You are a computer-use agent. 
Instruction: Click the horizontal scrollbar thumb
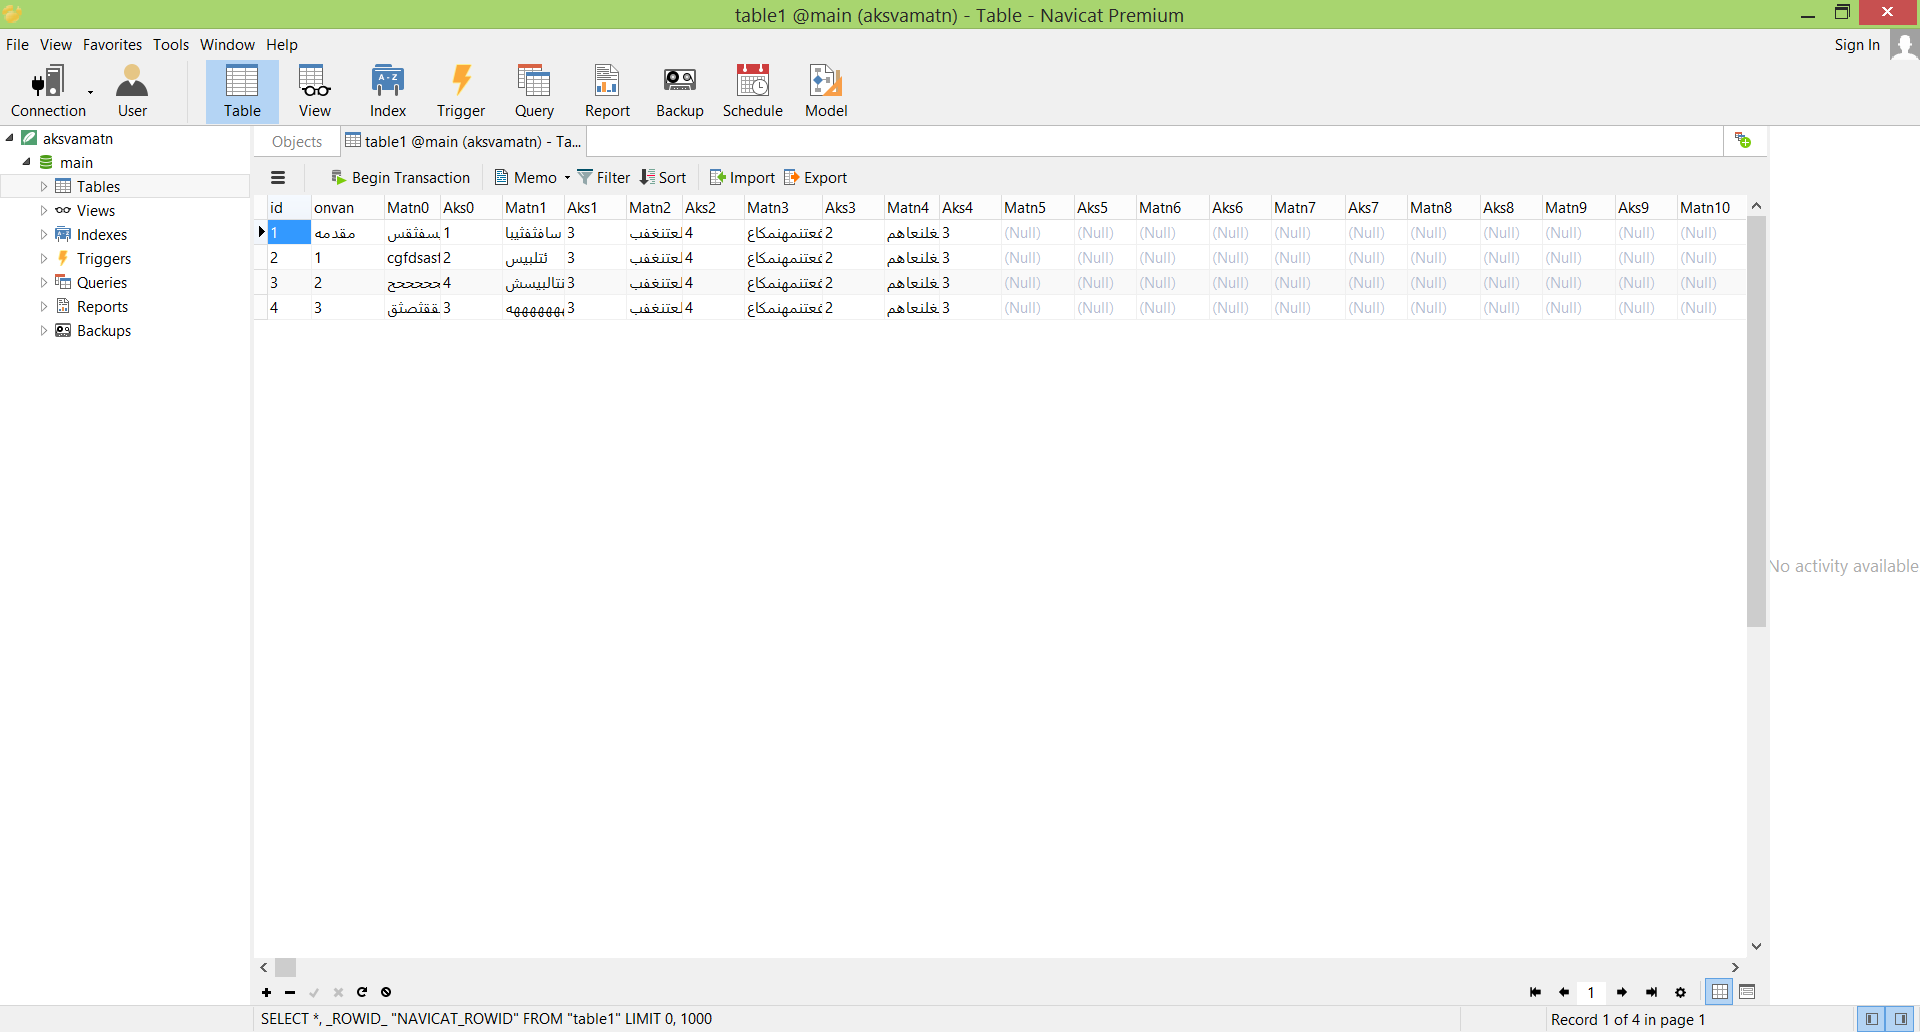coord(286,967)
